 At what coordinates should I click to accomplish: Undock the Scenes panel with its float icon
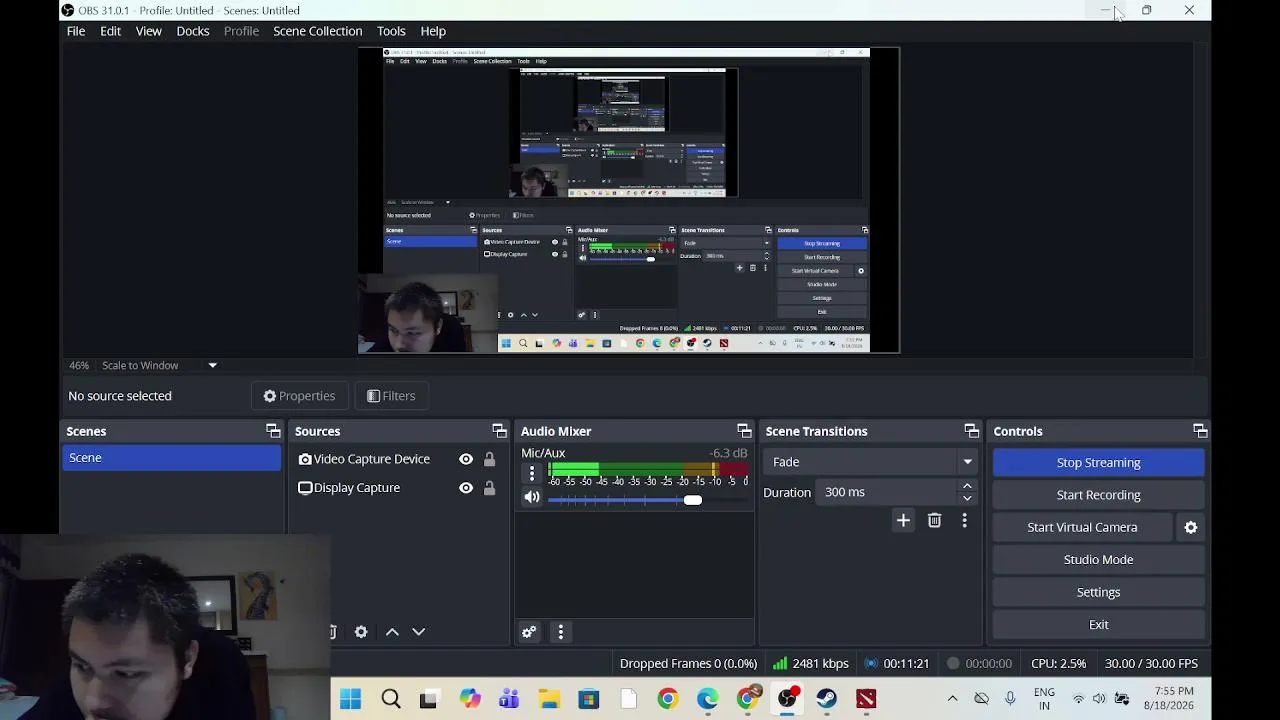coord(273,431)
